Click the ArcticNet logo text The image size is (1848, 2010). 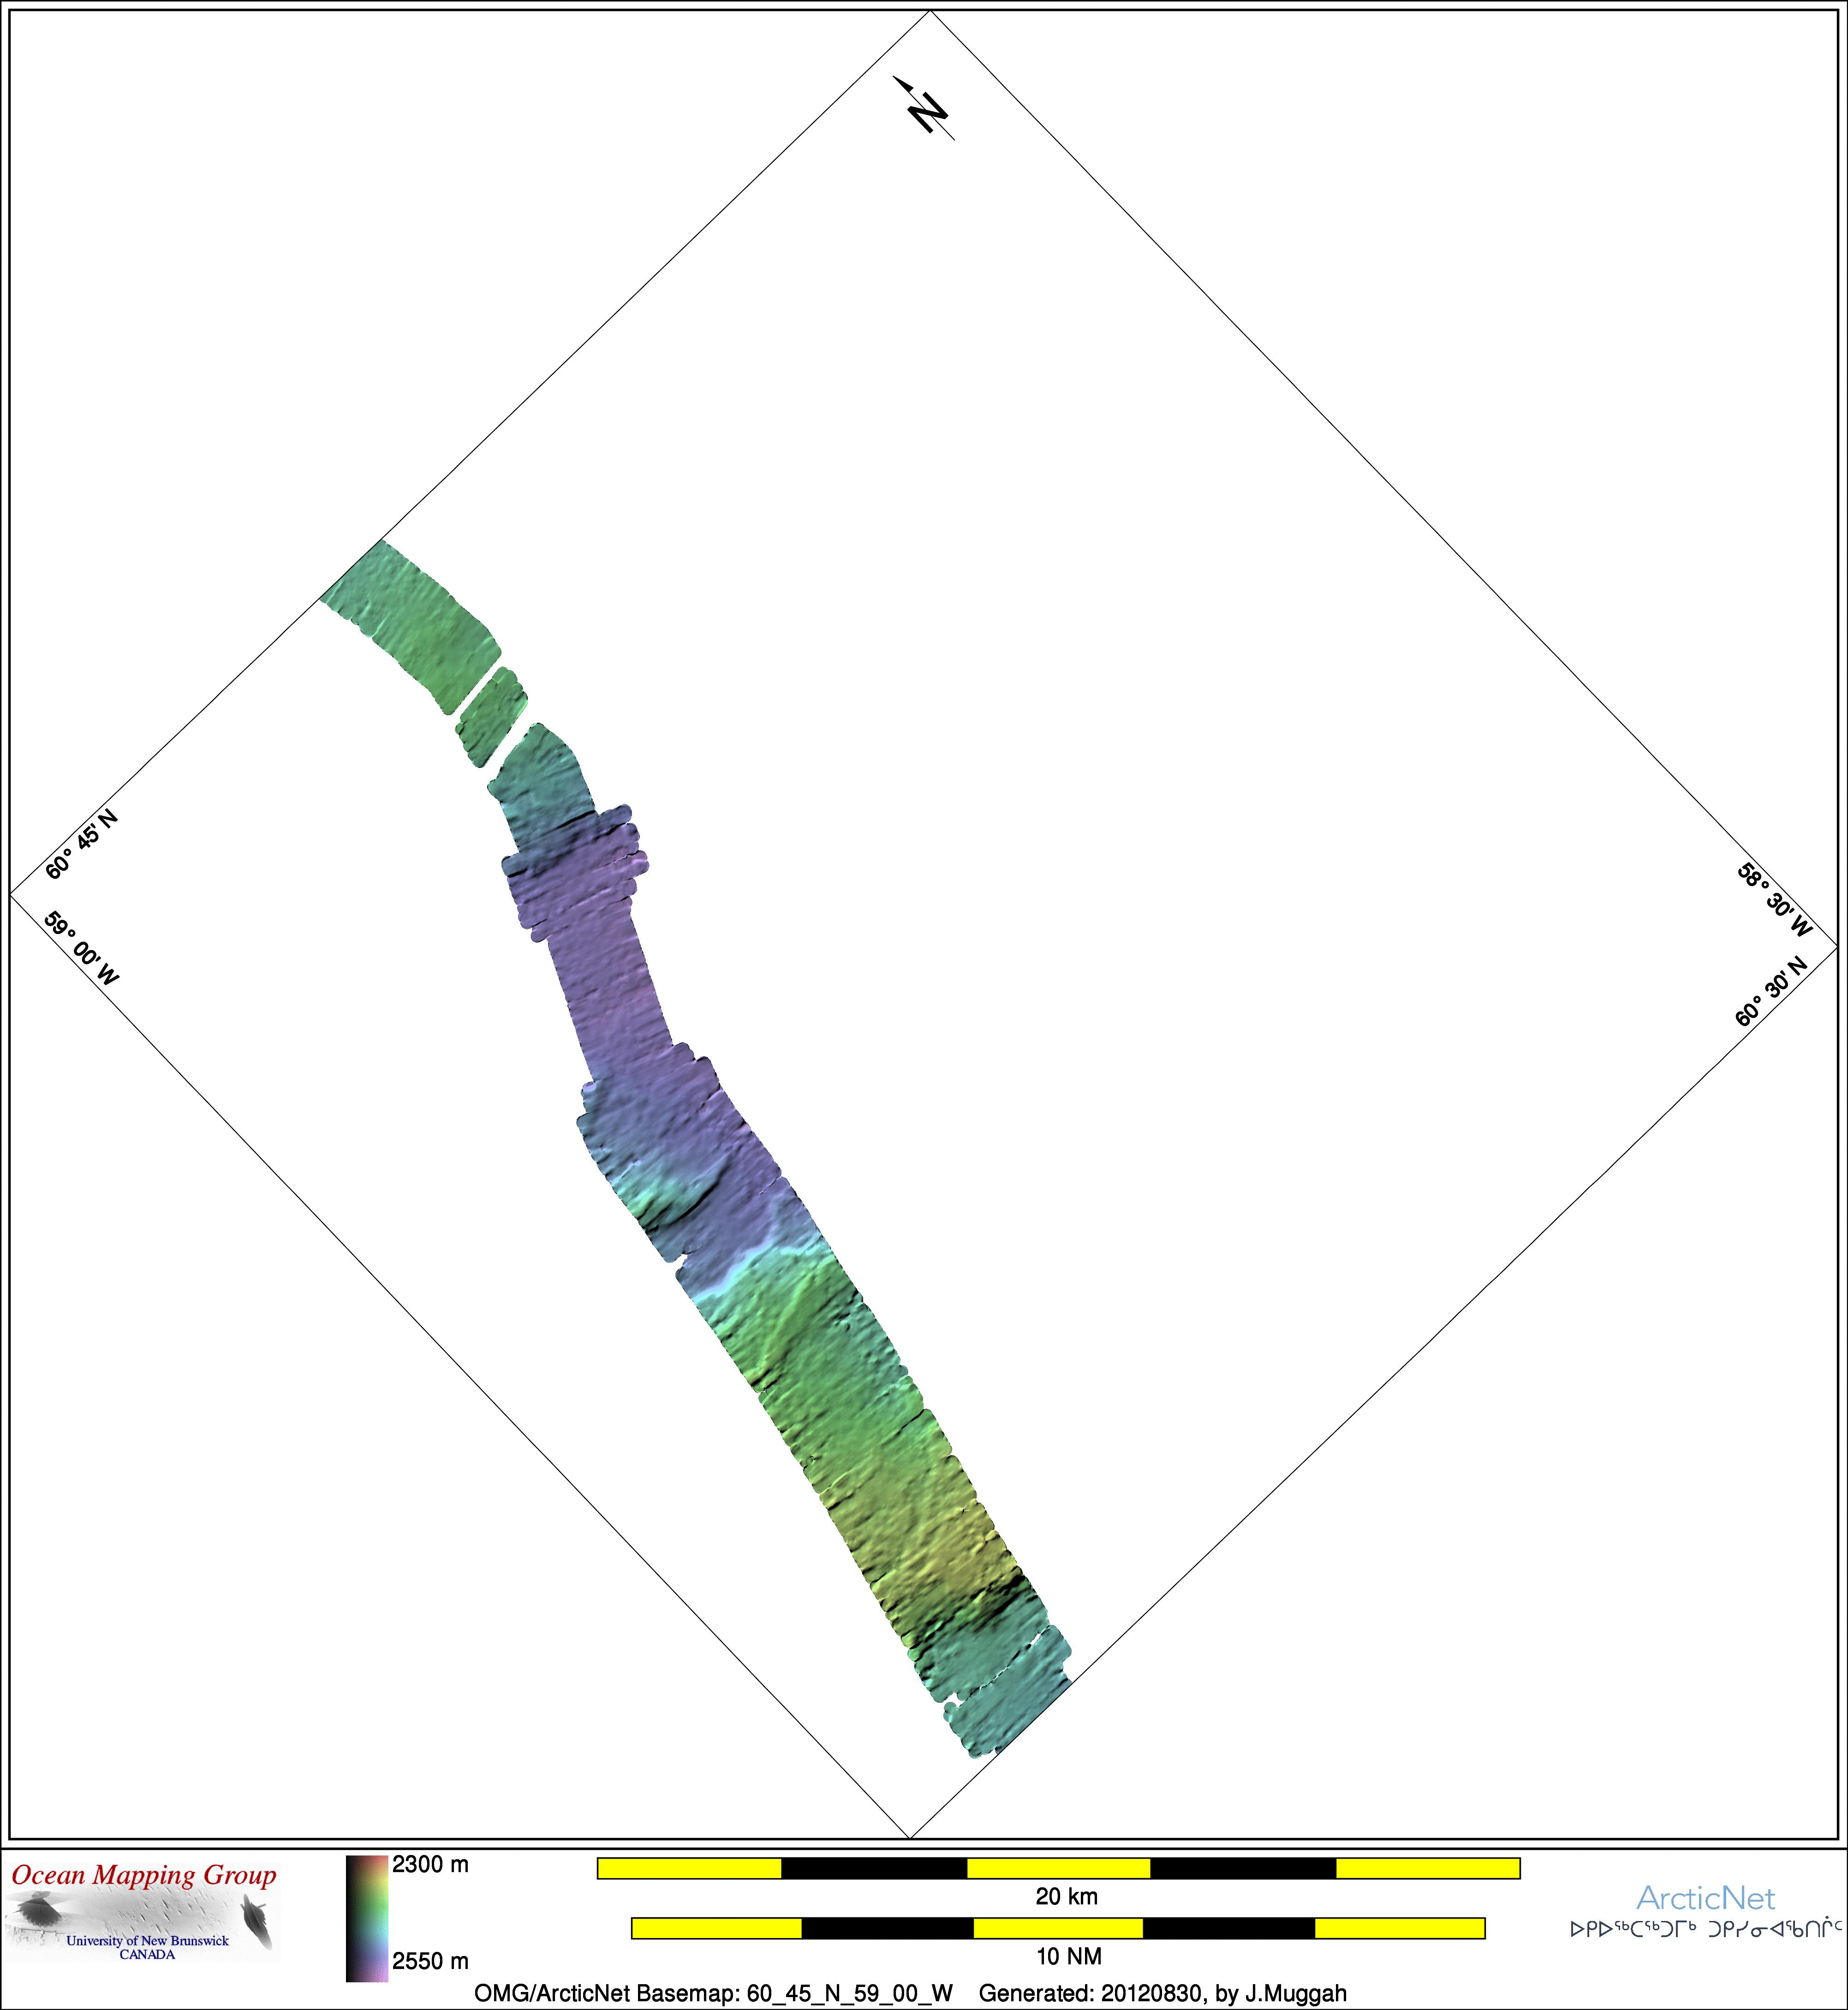(1705, 1898)
